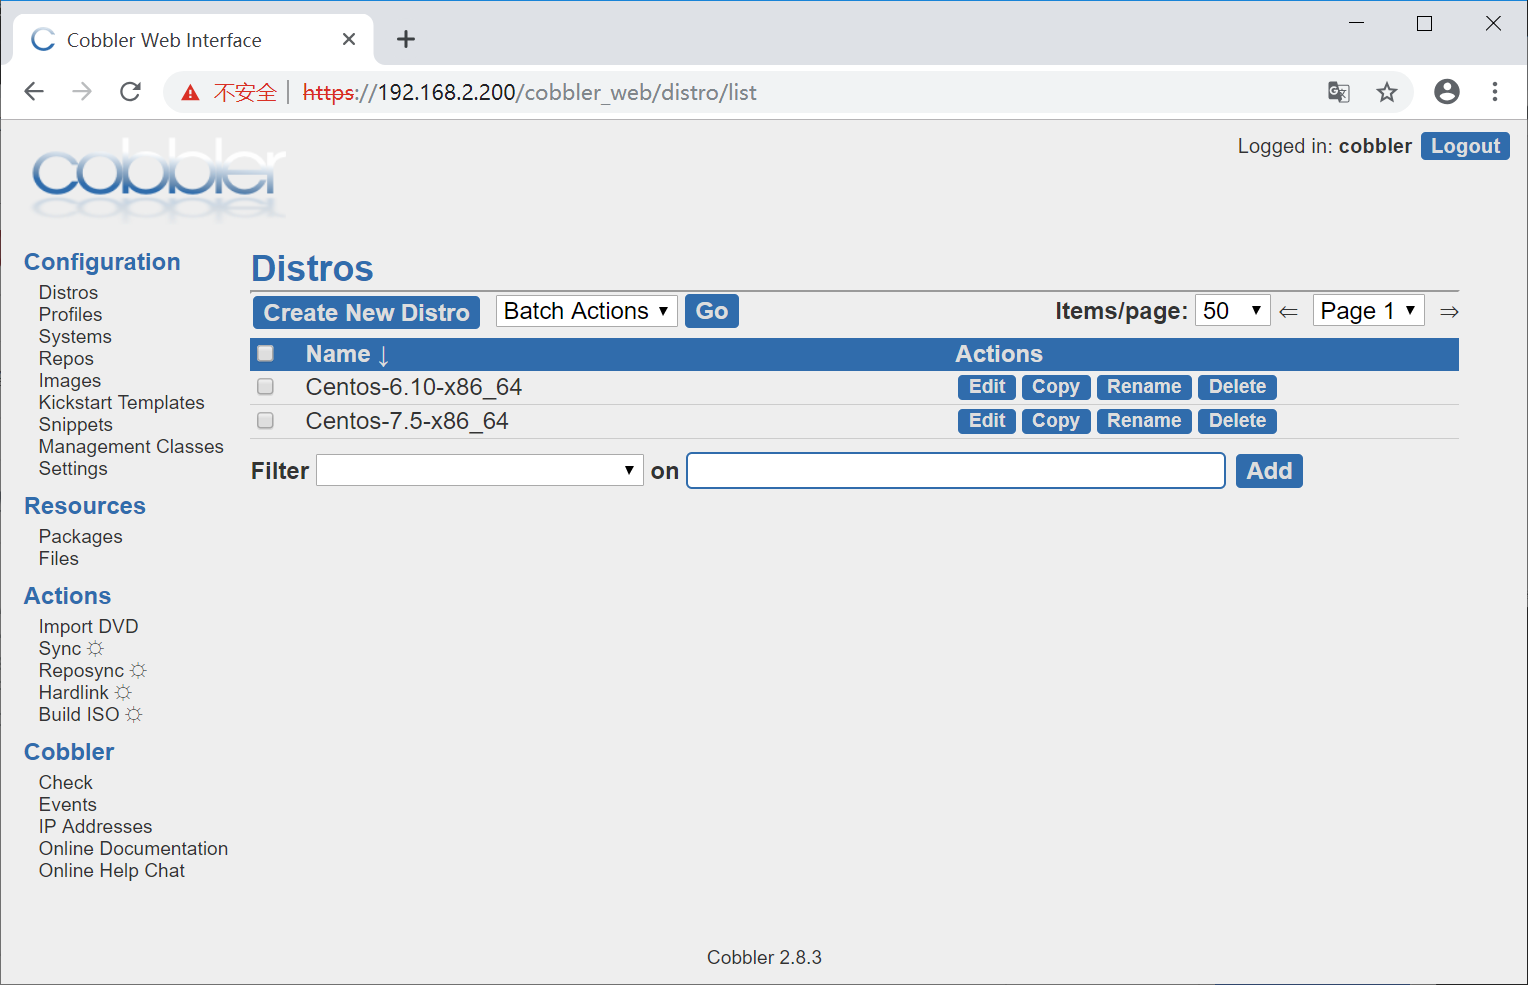Open Snippets in the sidebar
Viewport: 1528px width, 985px height.
pos(75,425)
